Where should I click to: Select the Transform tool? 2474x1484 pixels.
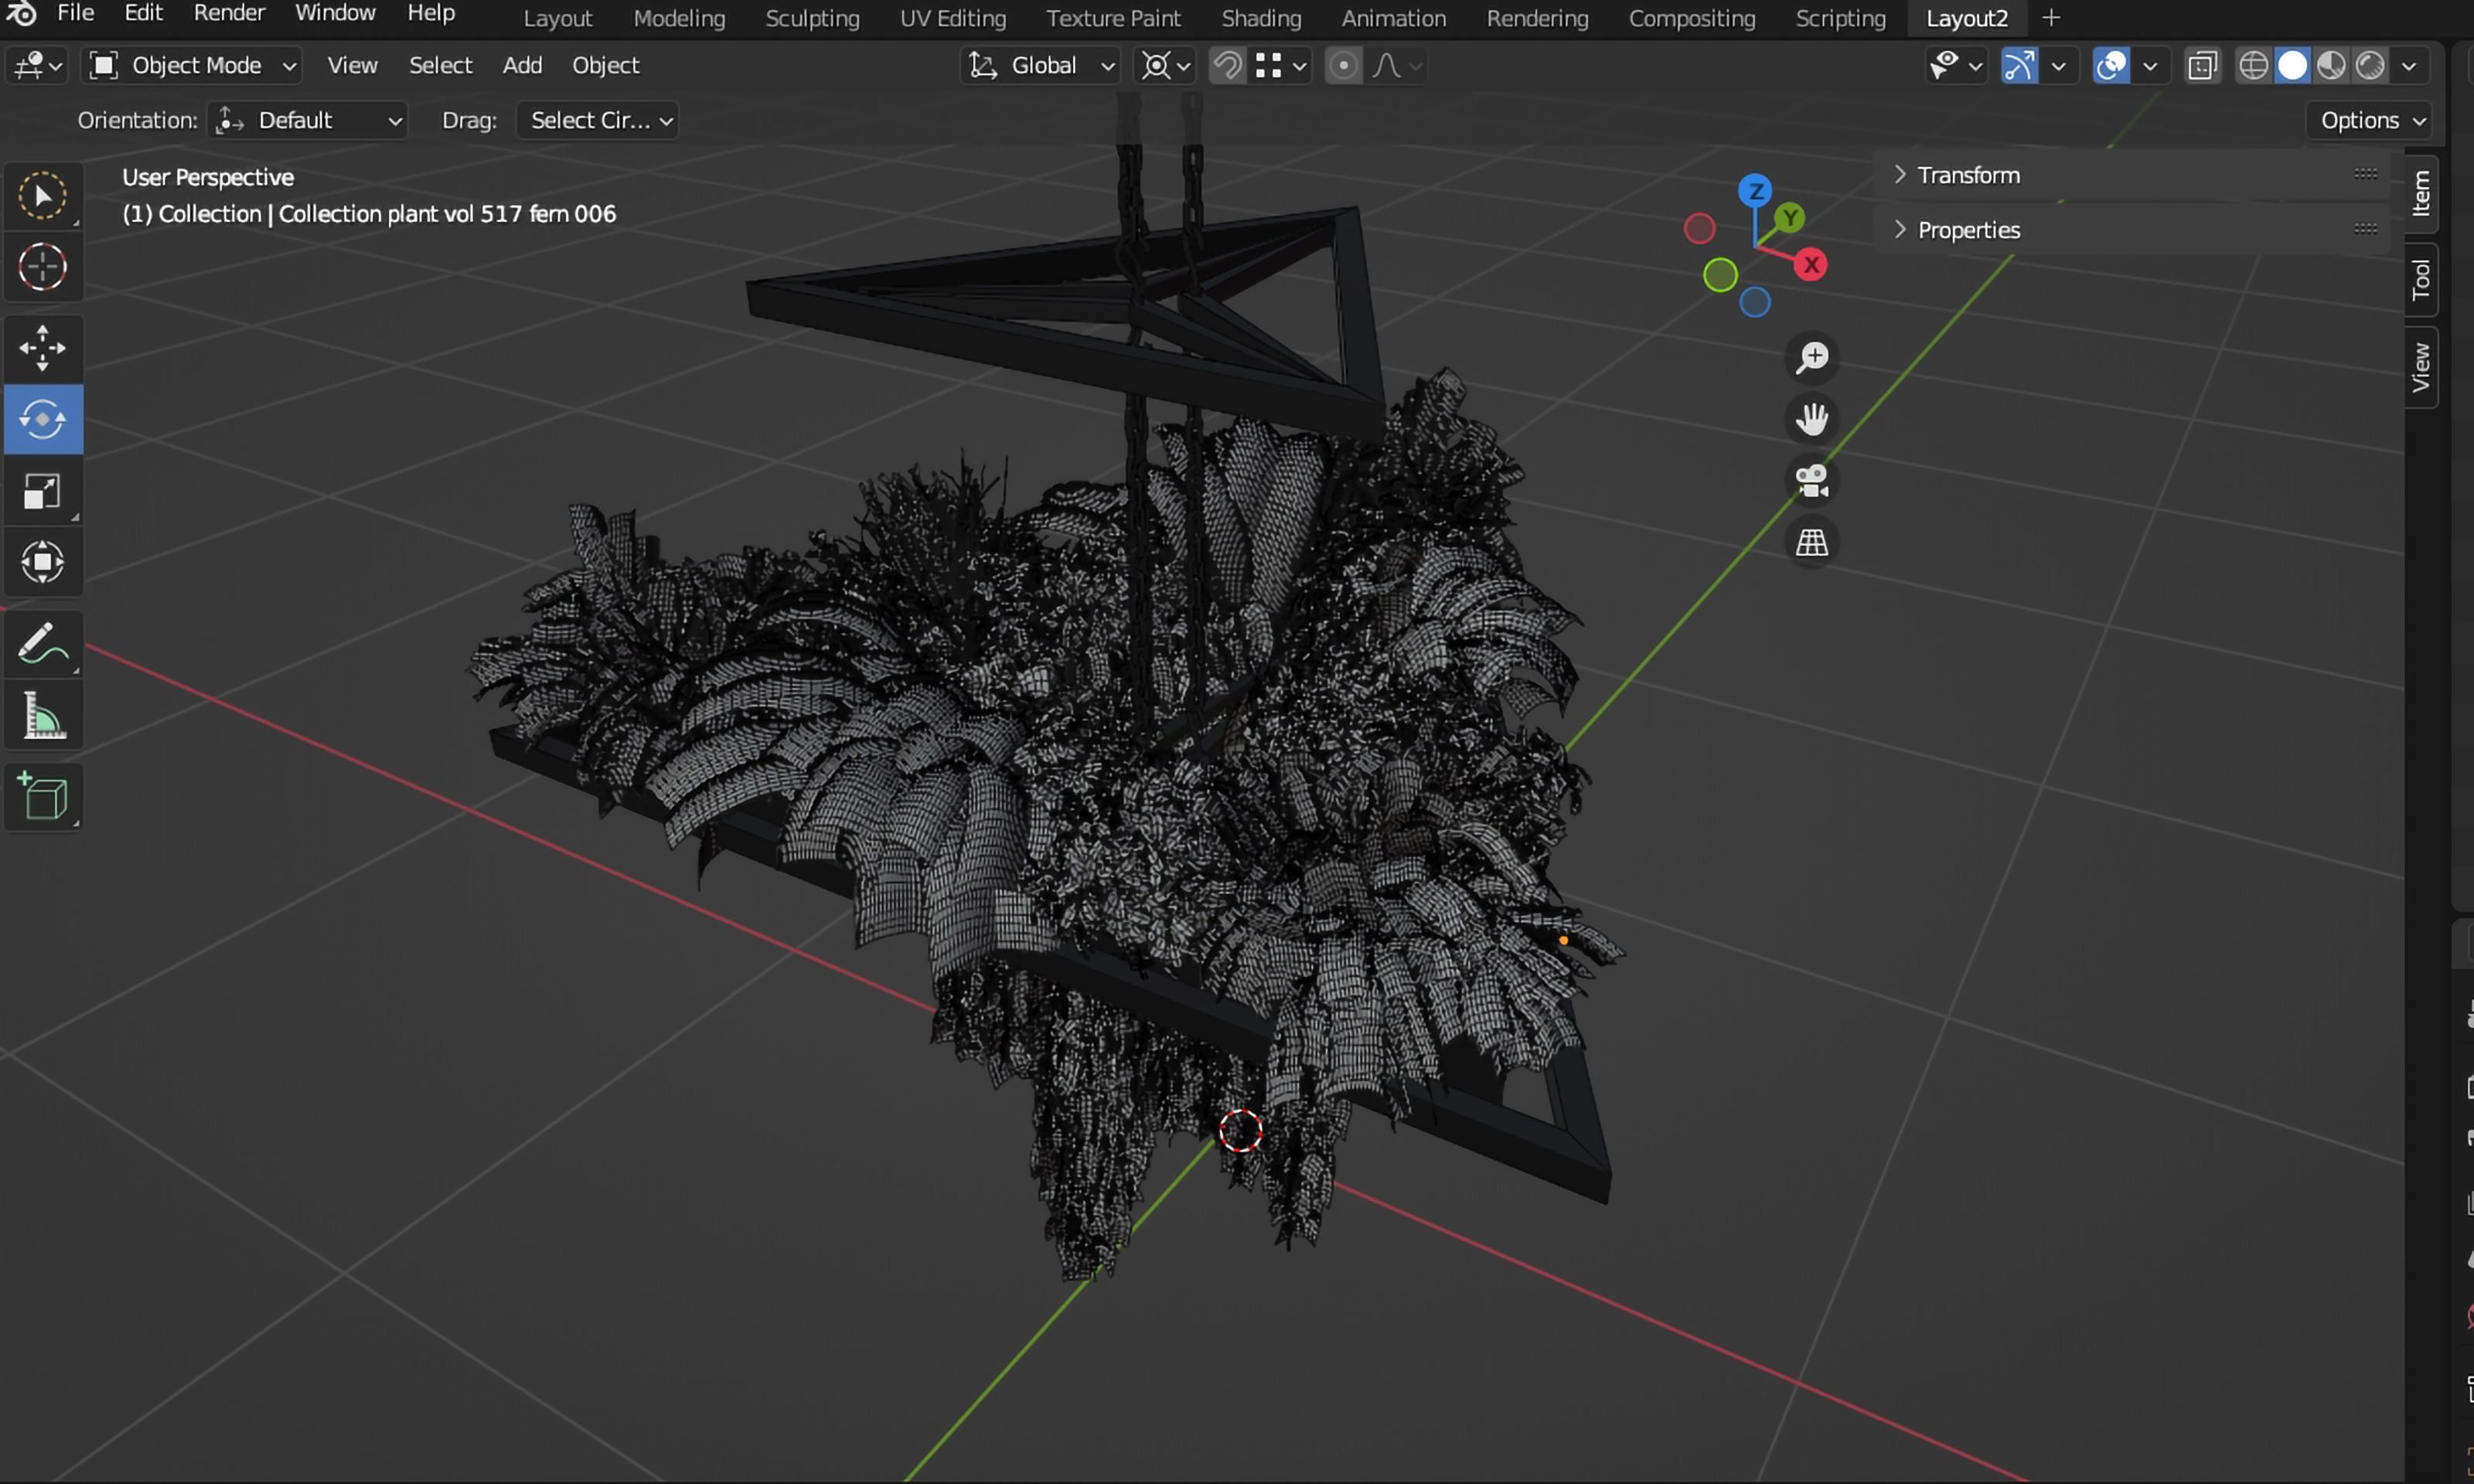(x=43, y=561)
